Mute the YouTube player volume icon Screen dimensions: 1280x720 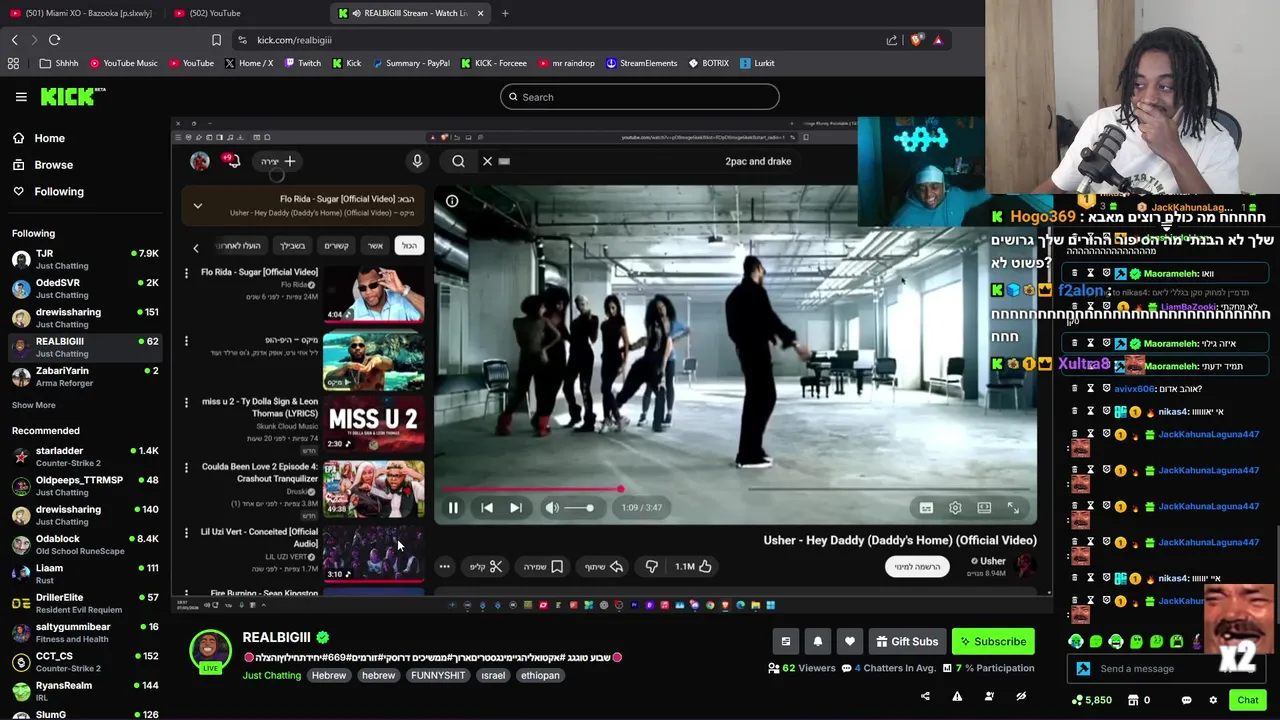[x=552, y=508]
